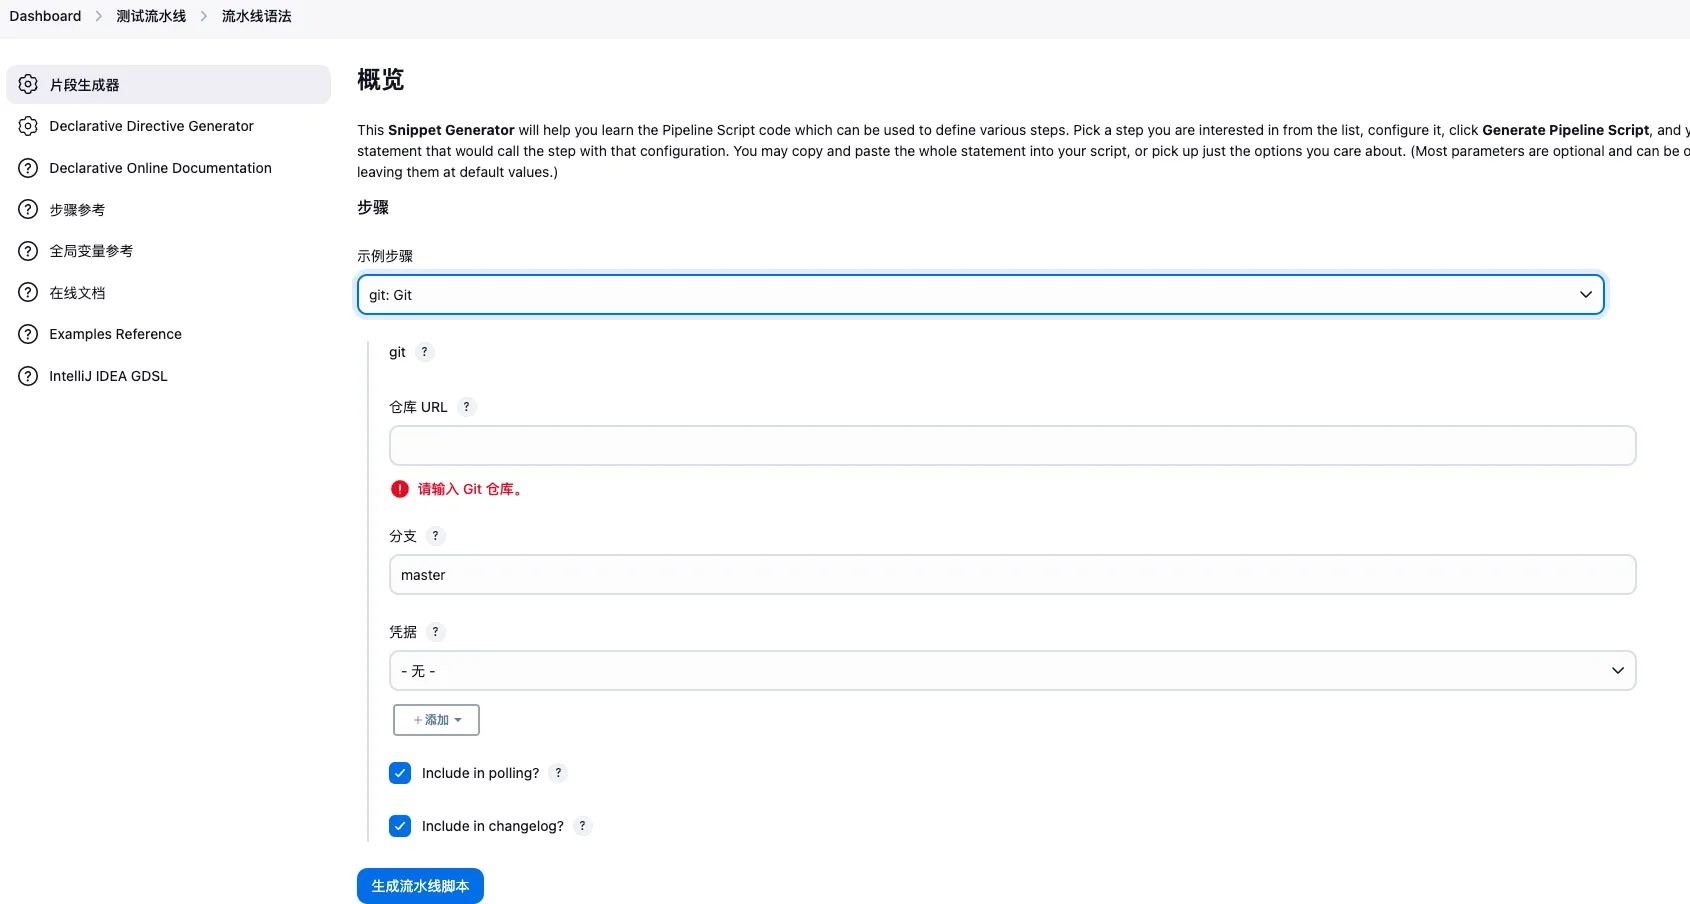Open 流水线语法 breadcrumb
The height and width of the screenshot is (904, 1690).
pyautogui.click(x=257, y=16)
